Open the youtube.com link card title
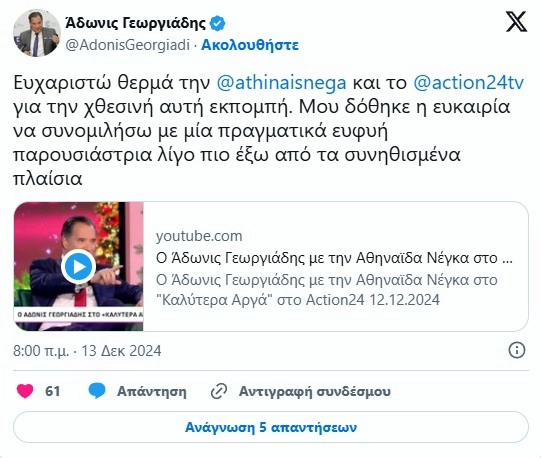Screen dimensions: 541x458 point(334,258)
